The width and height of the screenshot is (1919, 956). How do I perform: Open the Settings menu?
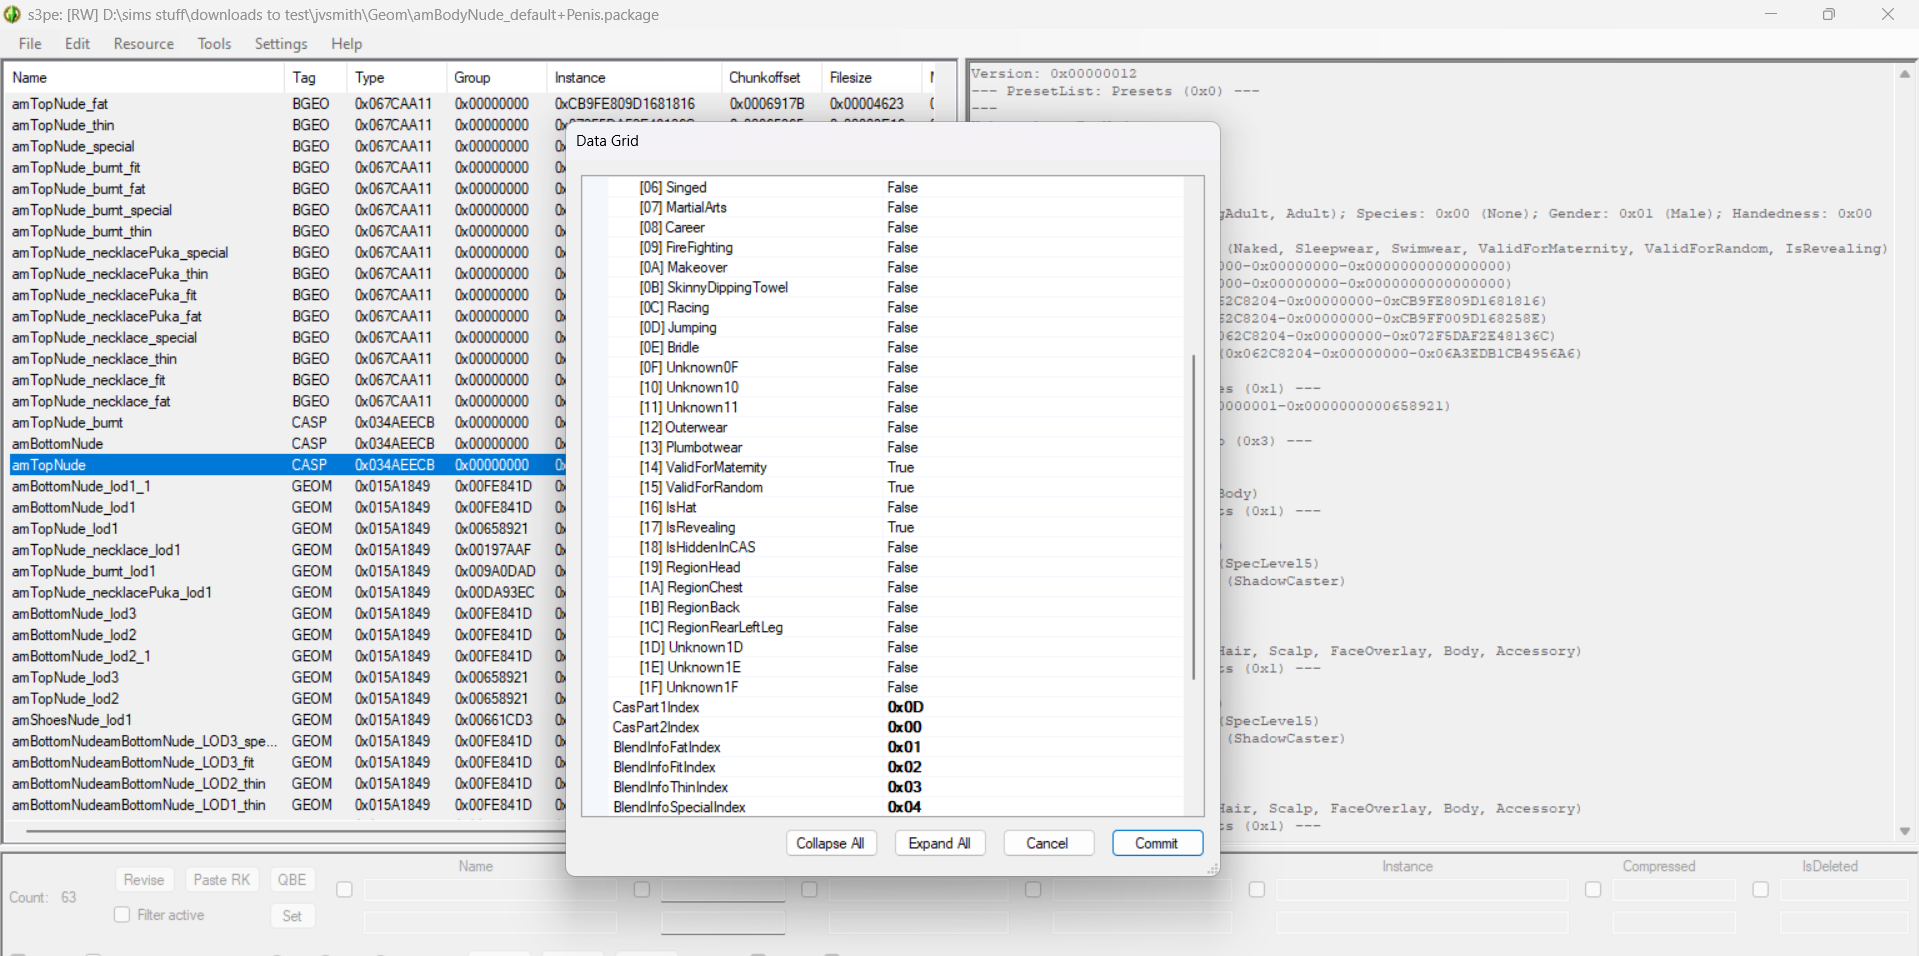click(281, 44)
